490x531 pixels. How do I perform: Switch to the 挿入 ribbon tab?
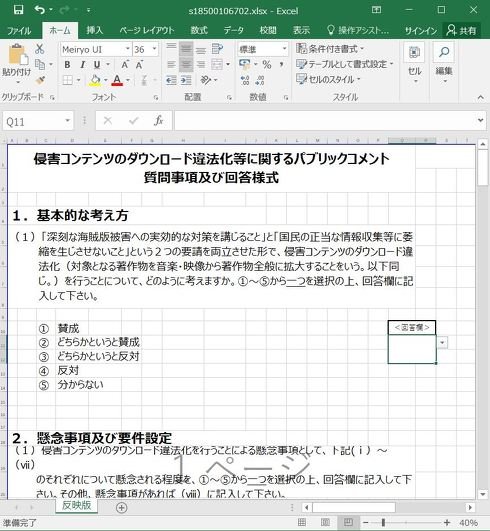point(94,30)
